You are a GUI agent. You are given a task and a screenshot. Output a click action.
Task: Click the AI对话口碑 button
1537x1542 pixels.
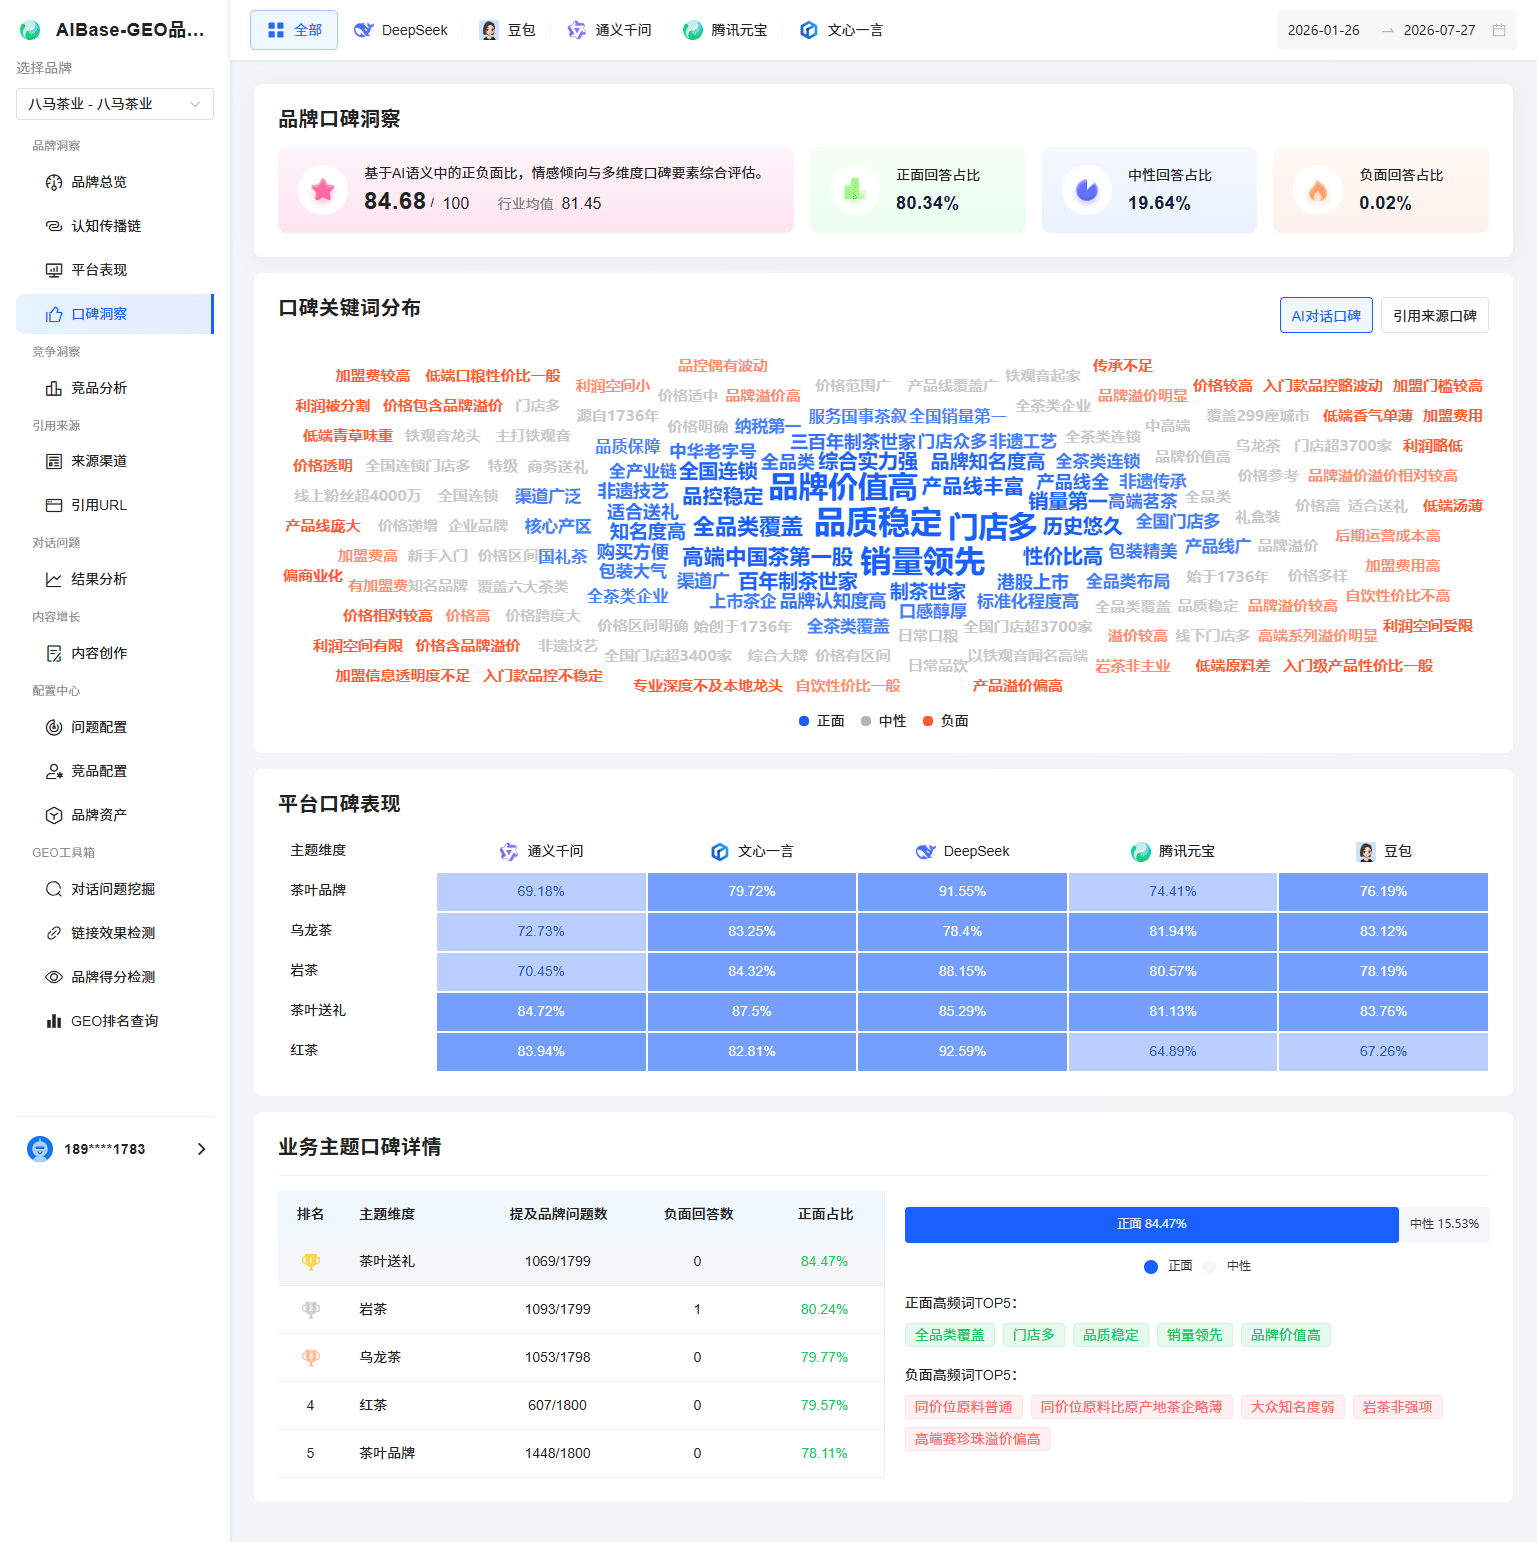click(1326, 316)
